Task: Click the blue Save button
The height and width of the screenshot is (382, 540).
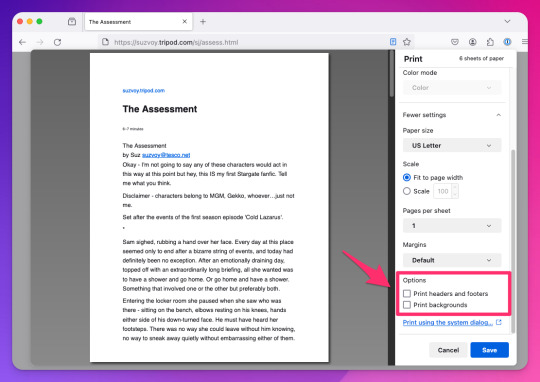Action: 489,350
